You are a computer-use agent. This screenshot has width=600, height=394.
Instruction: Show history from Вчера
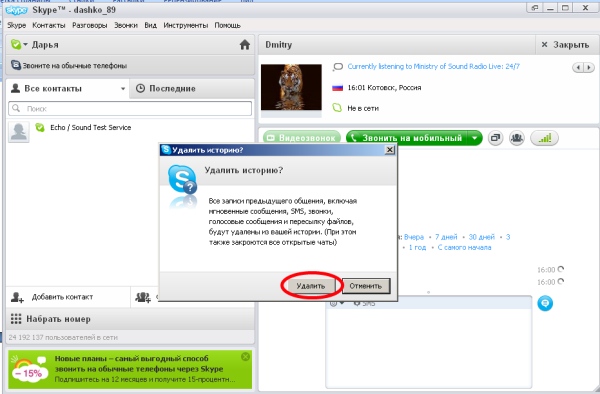tap(414, 237)
